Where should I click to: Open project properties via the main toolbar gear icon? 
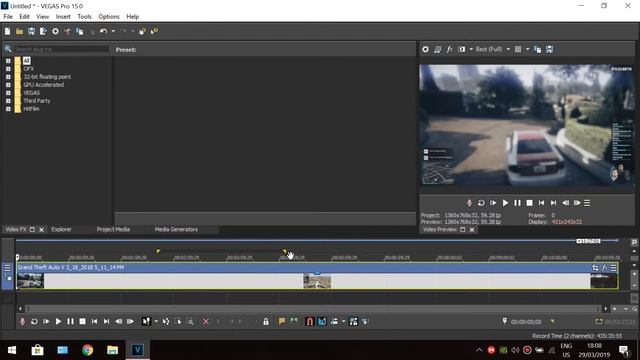tap(55, 31)
